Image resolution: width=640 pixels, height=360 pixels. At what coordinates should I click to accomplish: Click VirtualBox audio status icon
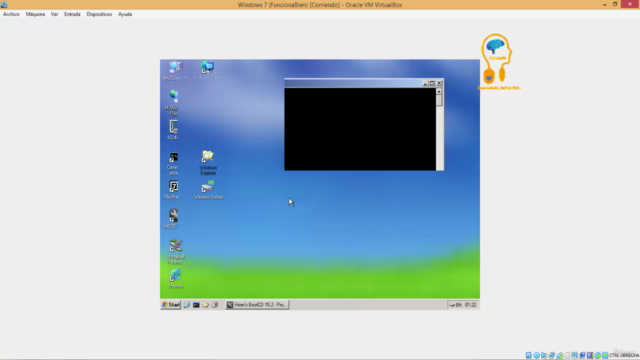(x=544, y=355)
